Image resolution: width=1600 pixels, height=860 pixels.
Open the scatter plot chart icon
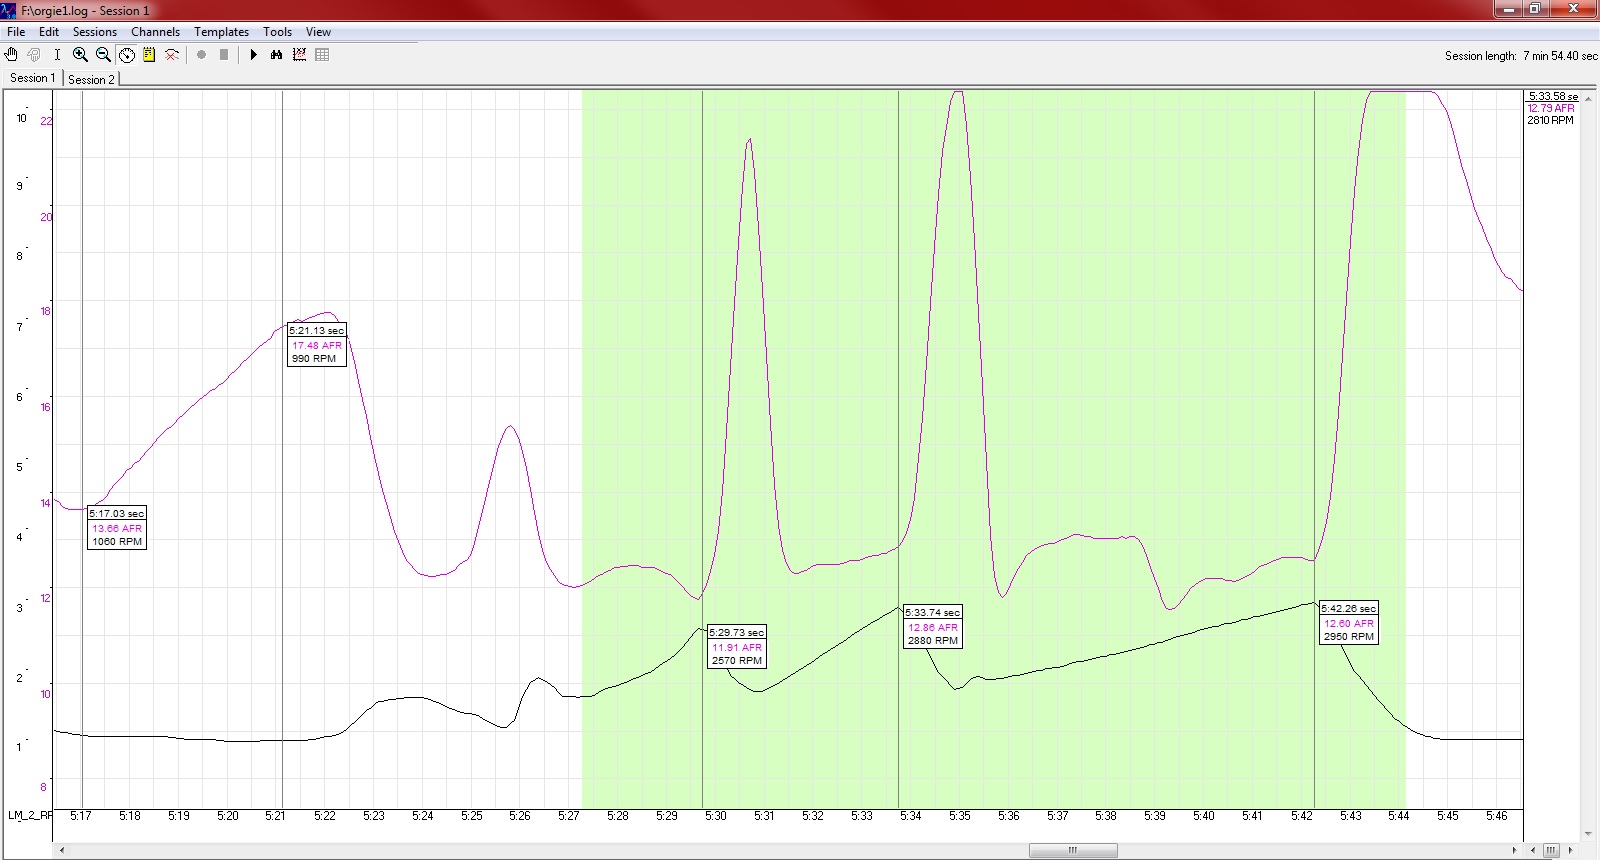pos(299,55)
